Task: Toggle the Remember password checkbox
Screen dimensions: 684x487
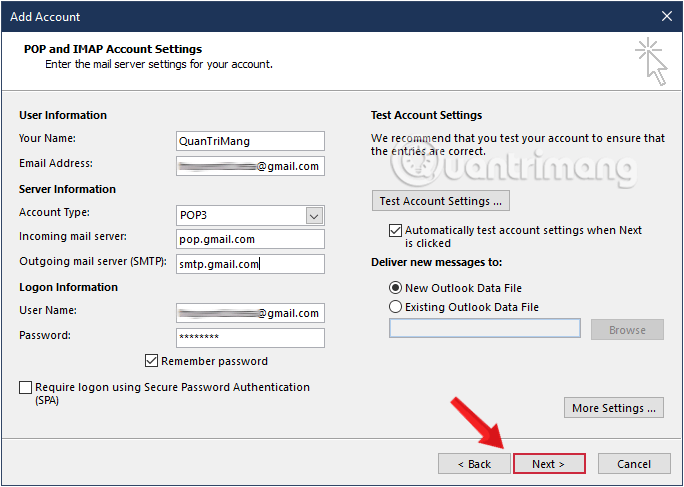Action: click(151, 361)
